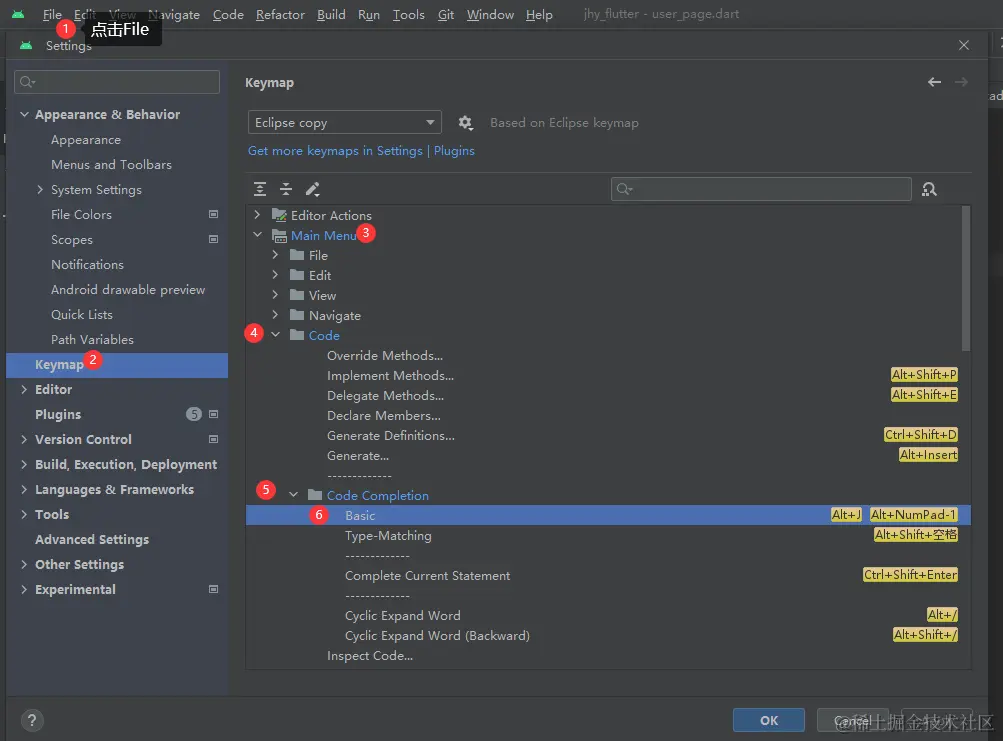Collapse the Code Completion node
The width and height of the screenshot is (1003, 741).
point(294,495)
